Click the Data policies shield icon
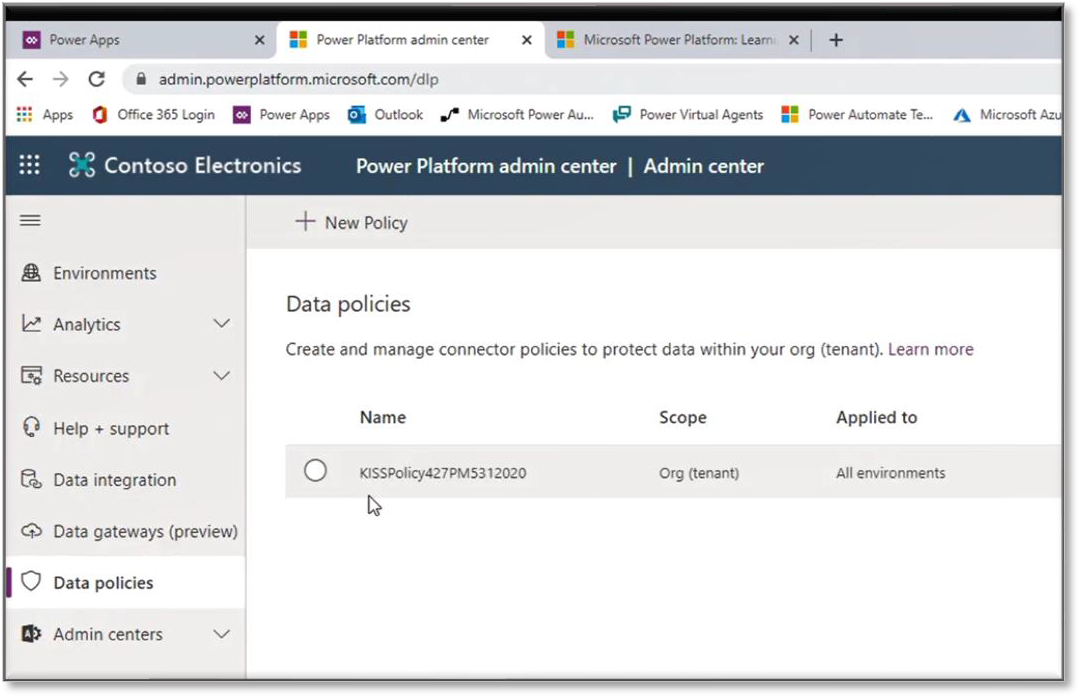 click(31, 582)
